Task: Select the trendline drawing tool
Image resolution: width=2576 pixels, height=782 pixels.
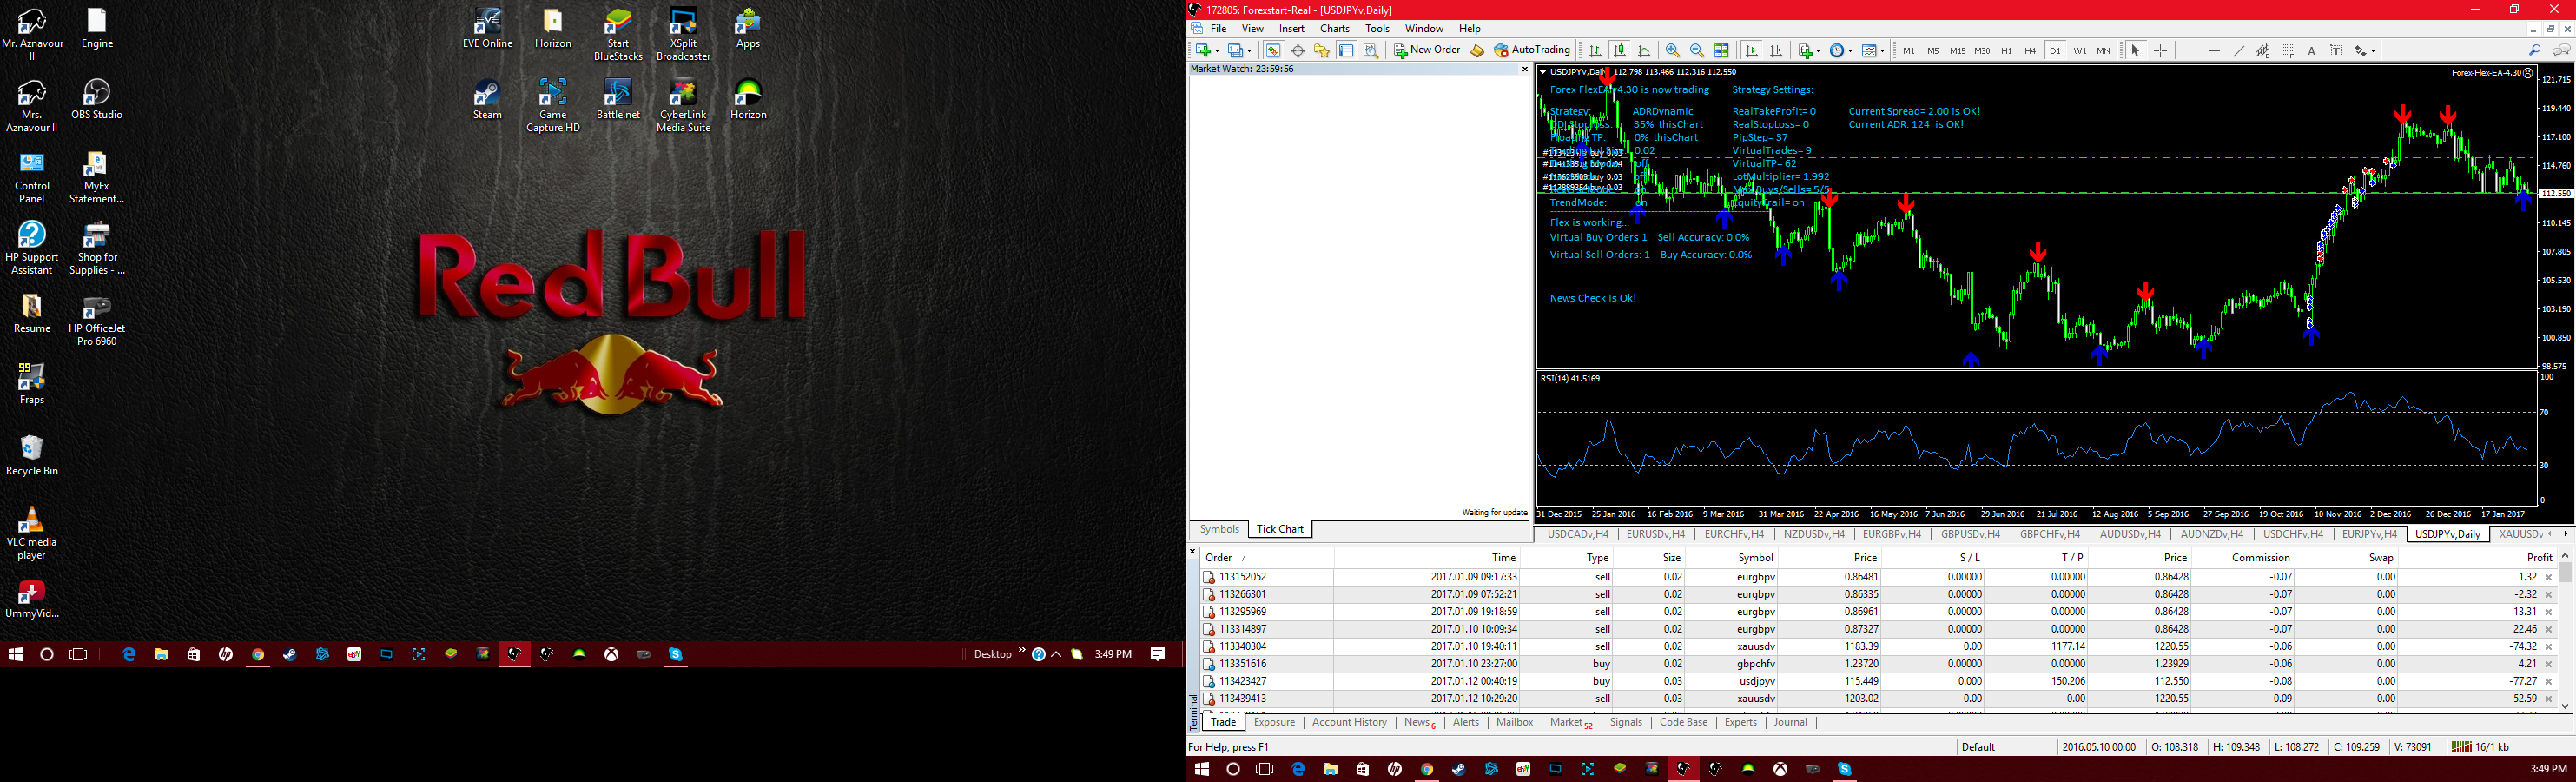Action: click(x=2239, y=50)
